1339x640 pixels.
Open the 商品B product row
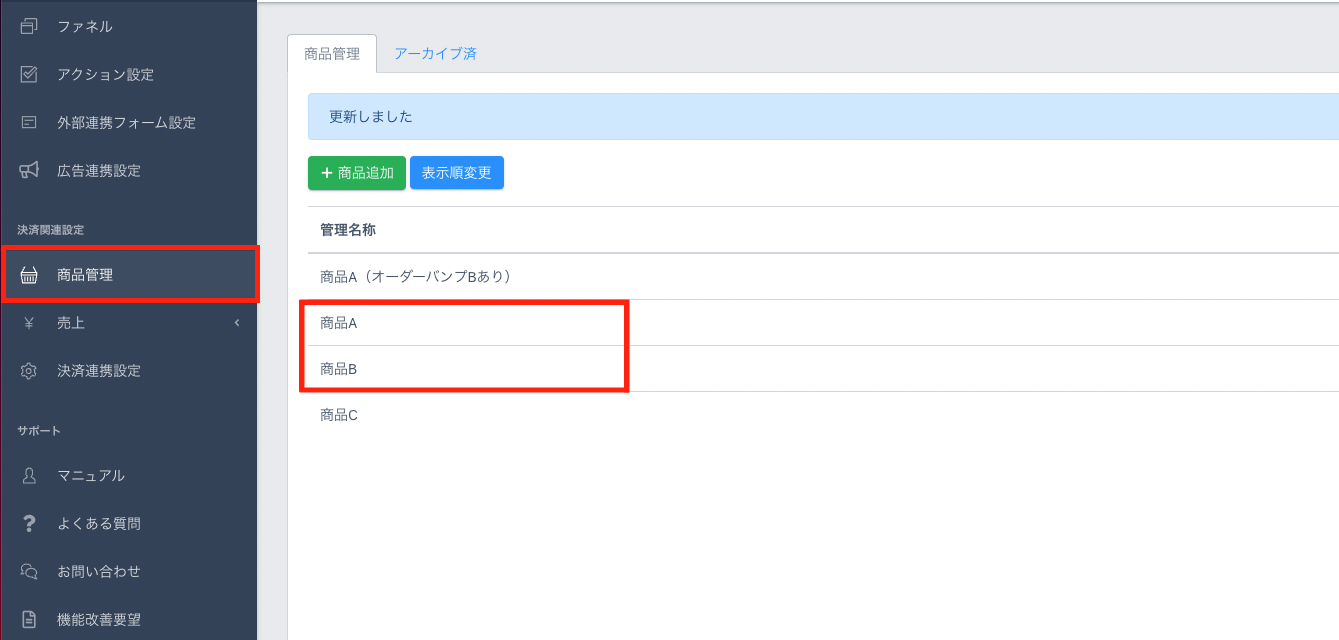point(339,369)
